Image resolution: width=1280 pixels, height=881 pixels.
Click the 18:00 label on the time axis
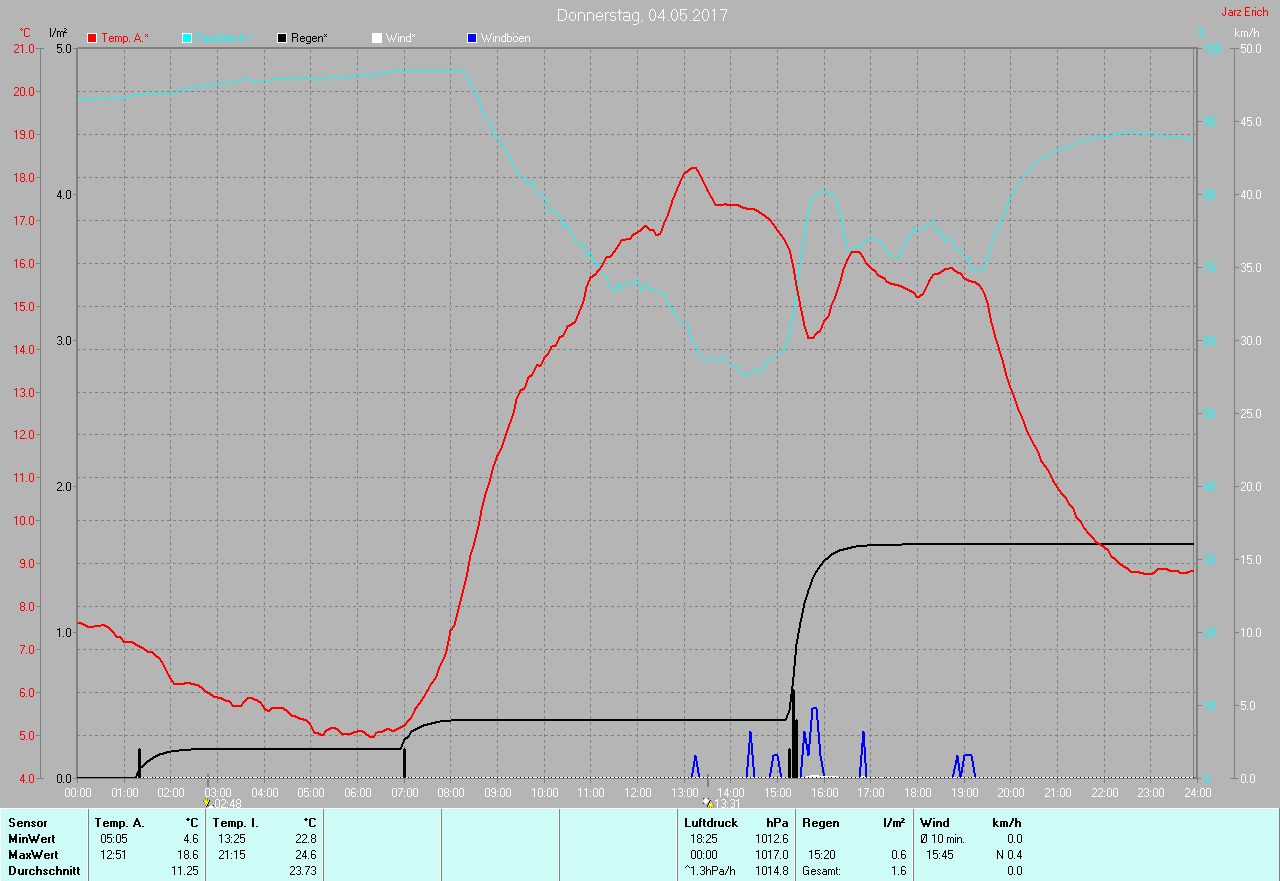[917, 792]
